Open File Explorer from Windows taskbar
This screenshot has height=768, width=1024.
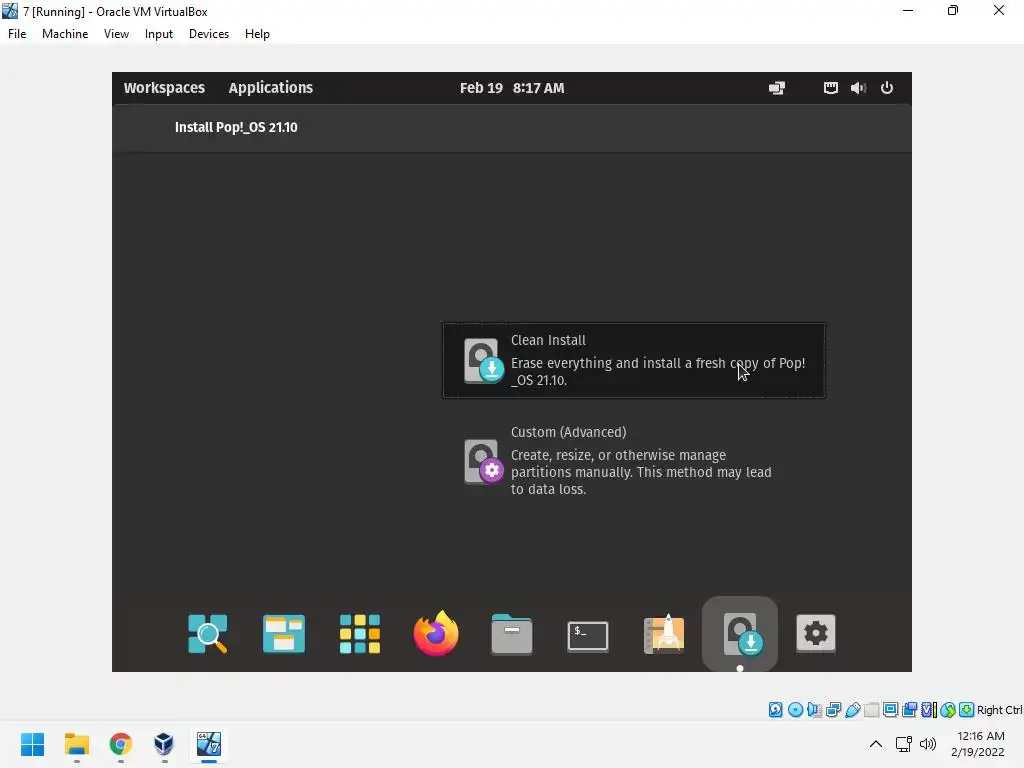pos(76,744)
